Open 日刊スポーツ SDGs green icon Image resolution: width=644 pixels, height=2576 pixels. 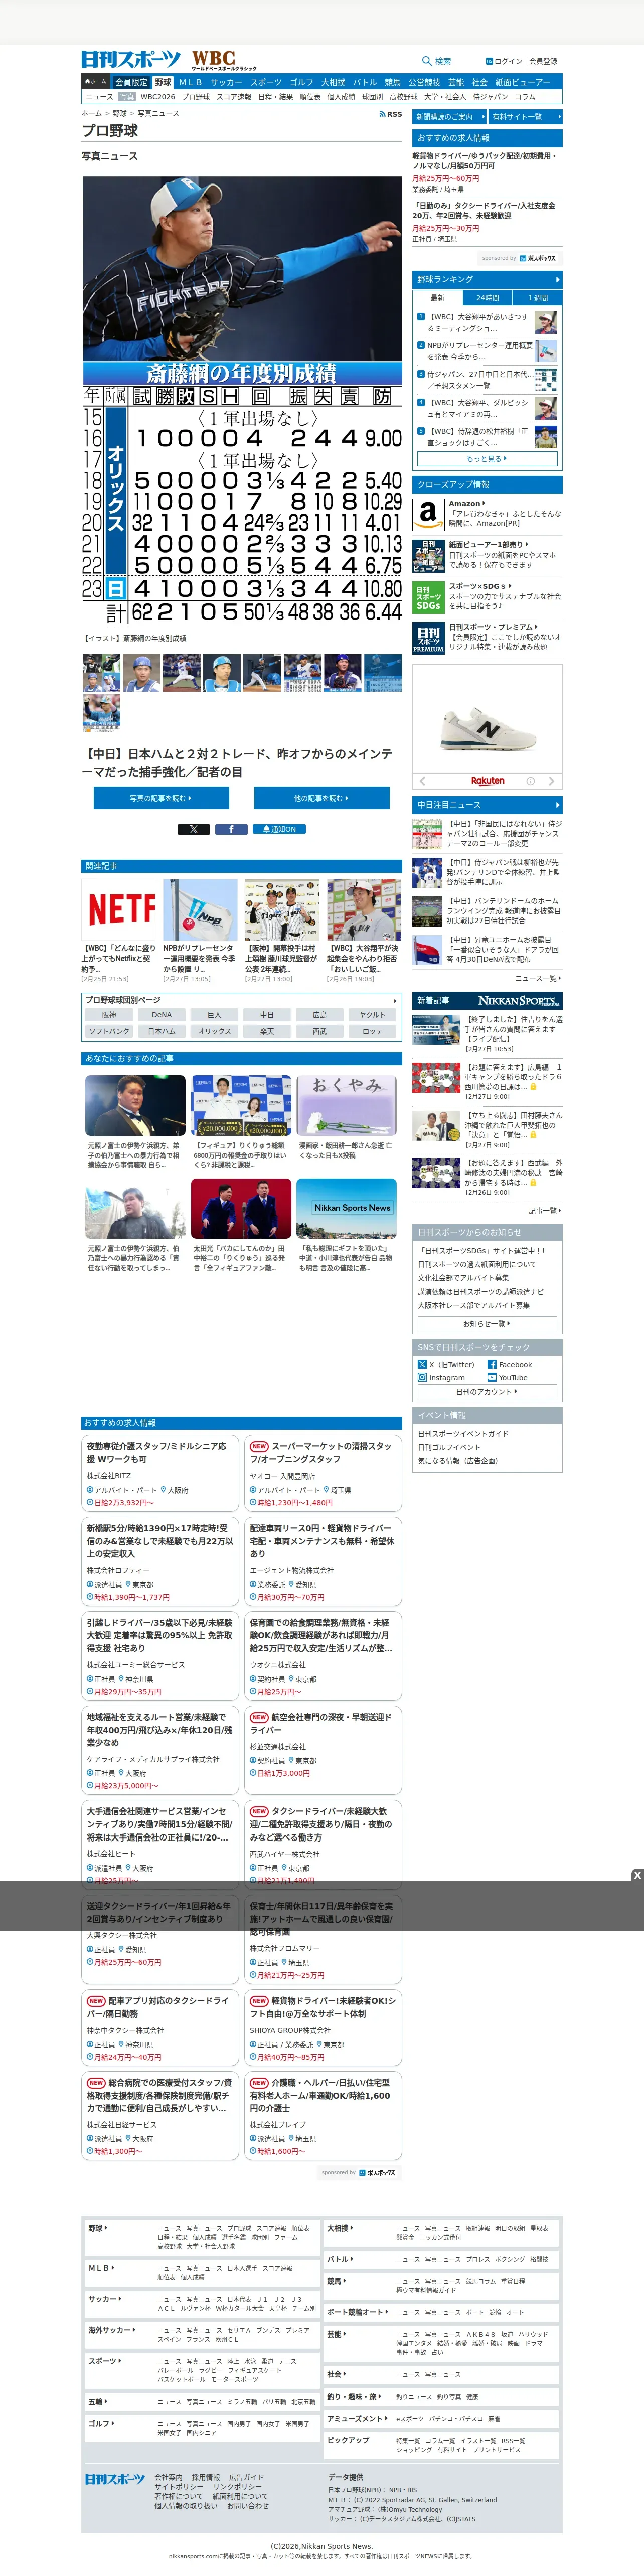click(x=428, y=597)
